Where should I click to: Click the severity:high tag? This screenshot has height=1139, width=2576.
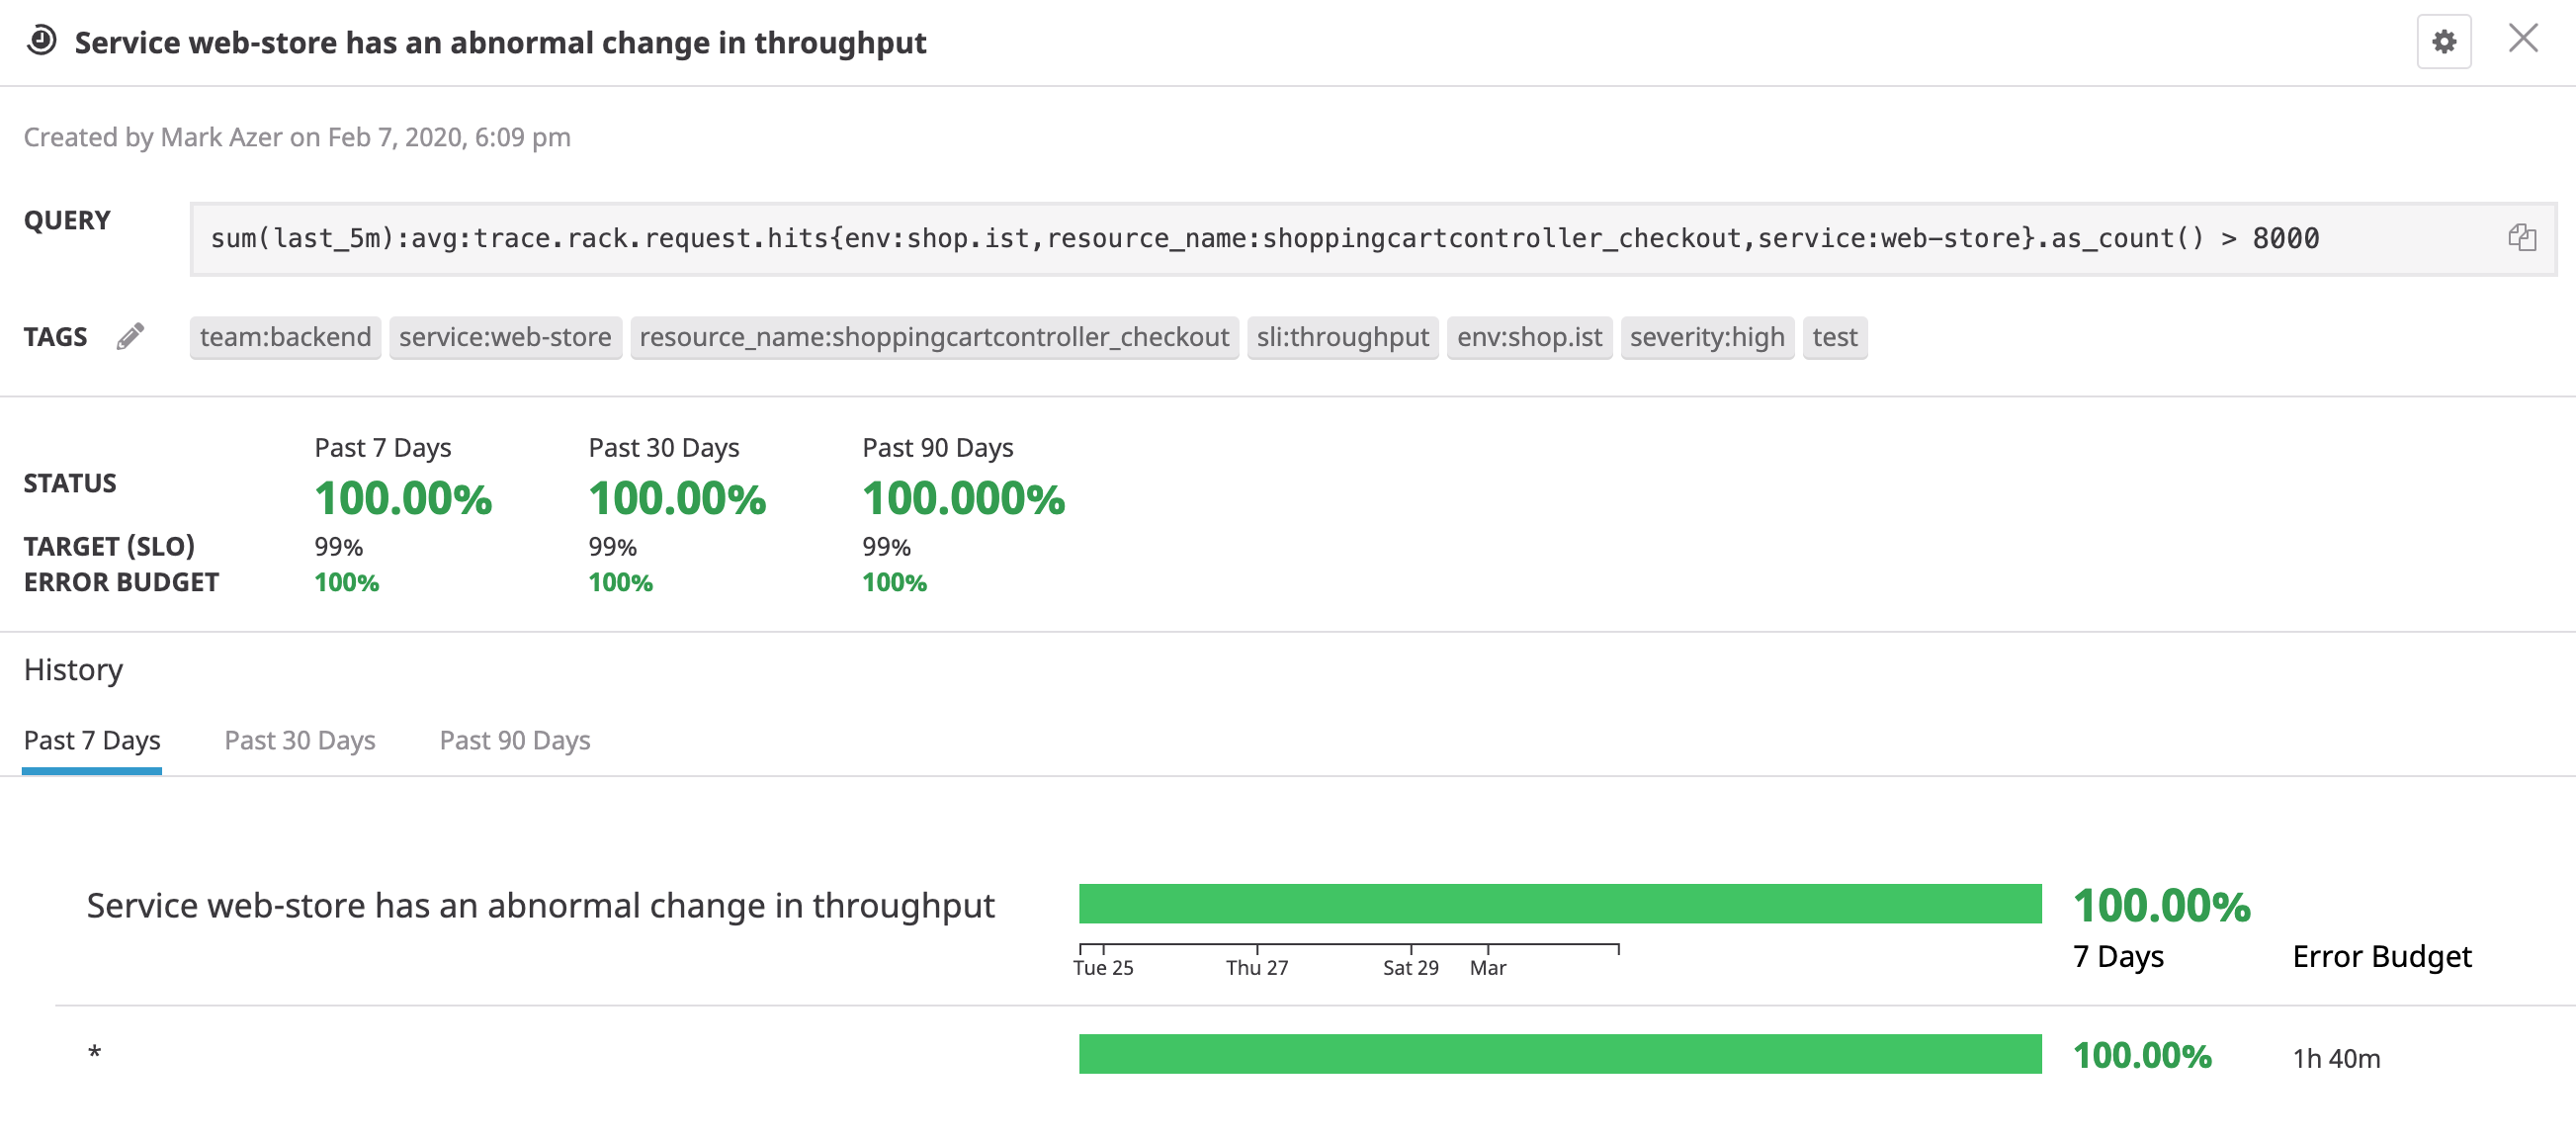(x=1706, y=337)
